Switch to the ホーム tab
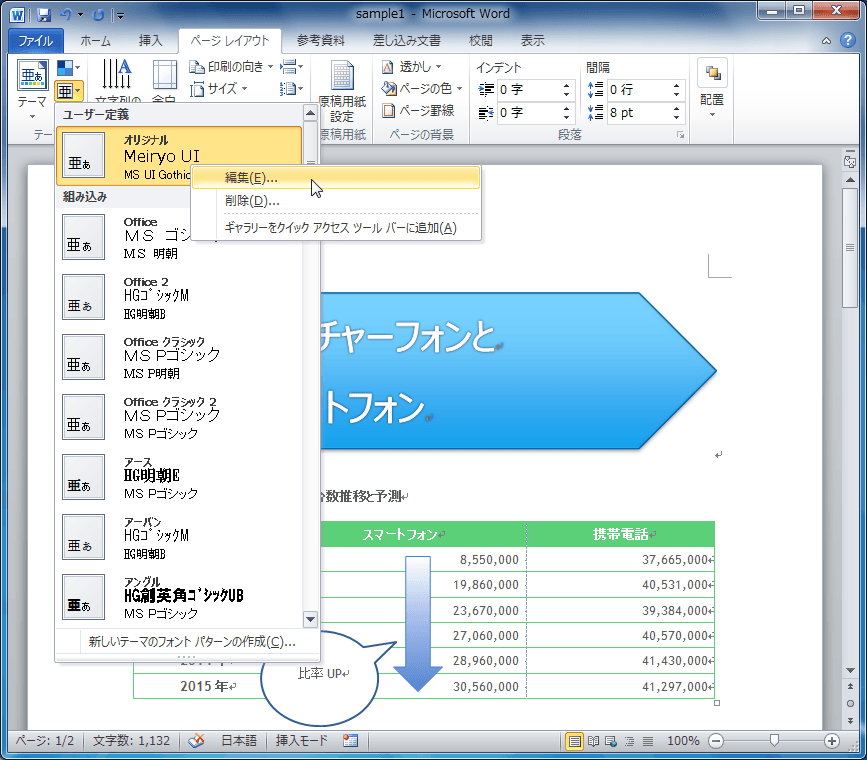The image size is (867, 760). pyautogui.click(x=95, y=41)
